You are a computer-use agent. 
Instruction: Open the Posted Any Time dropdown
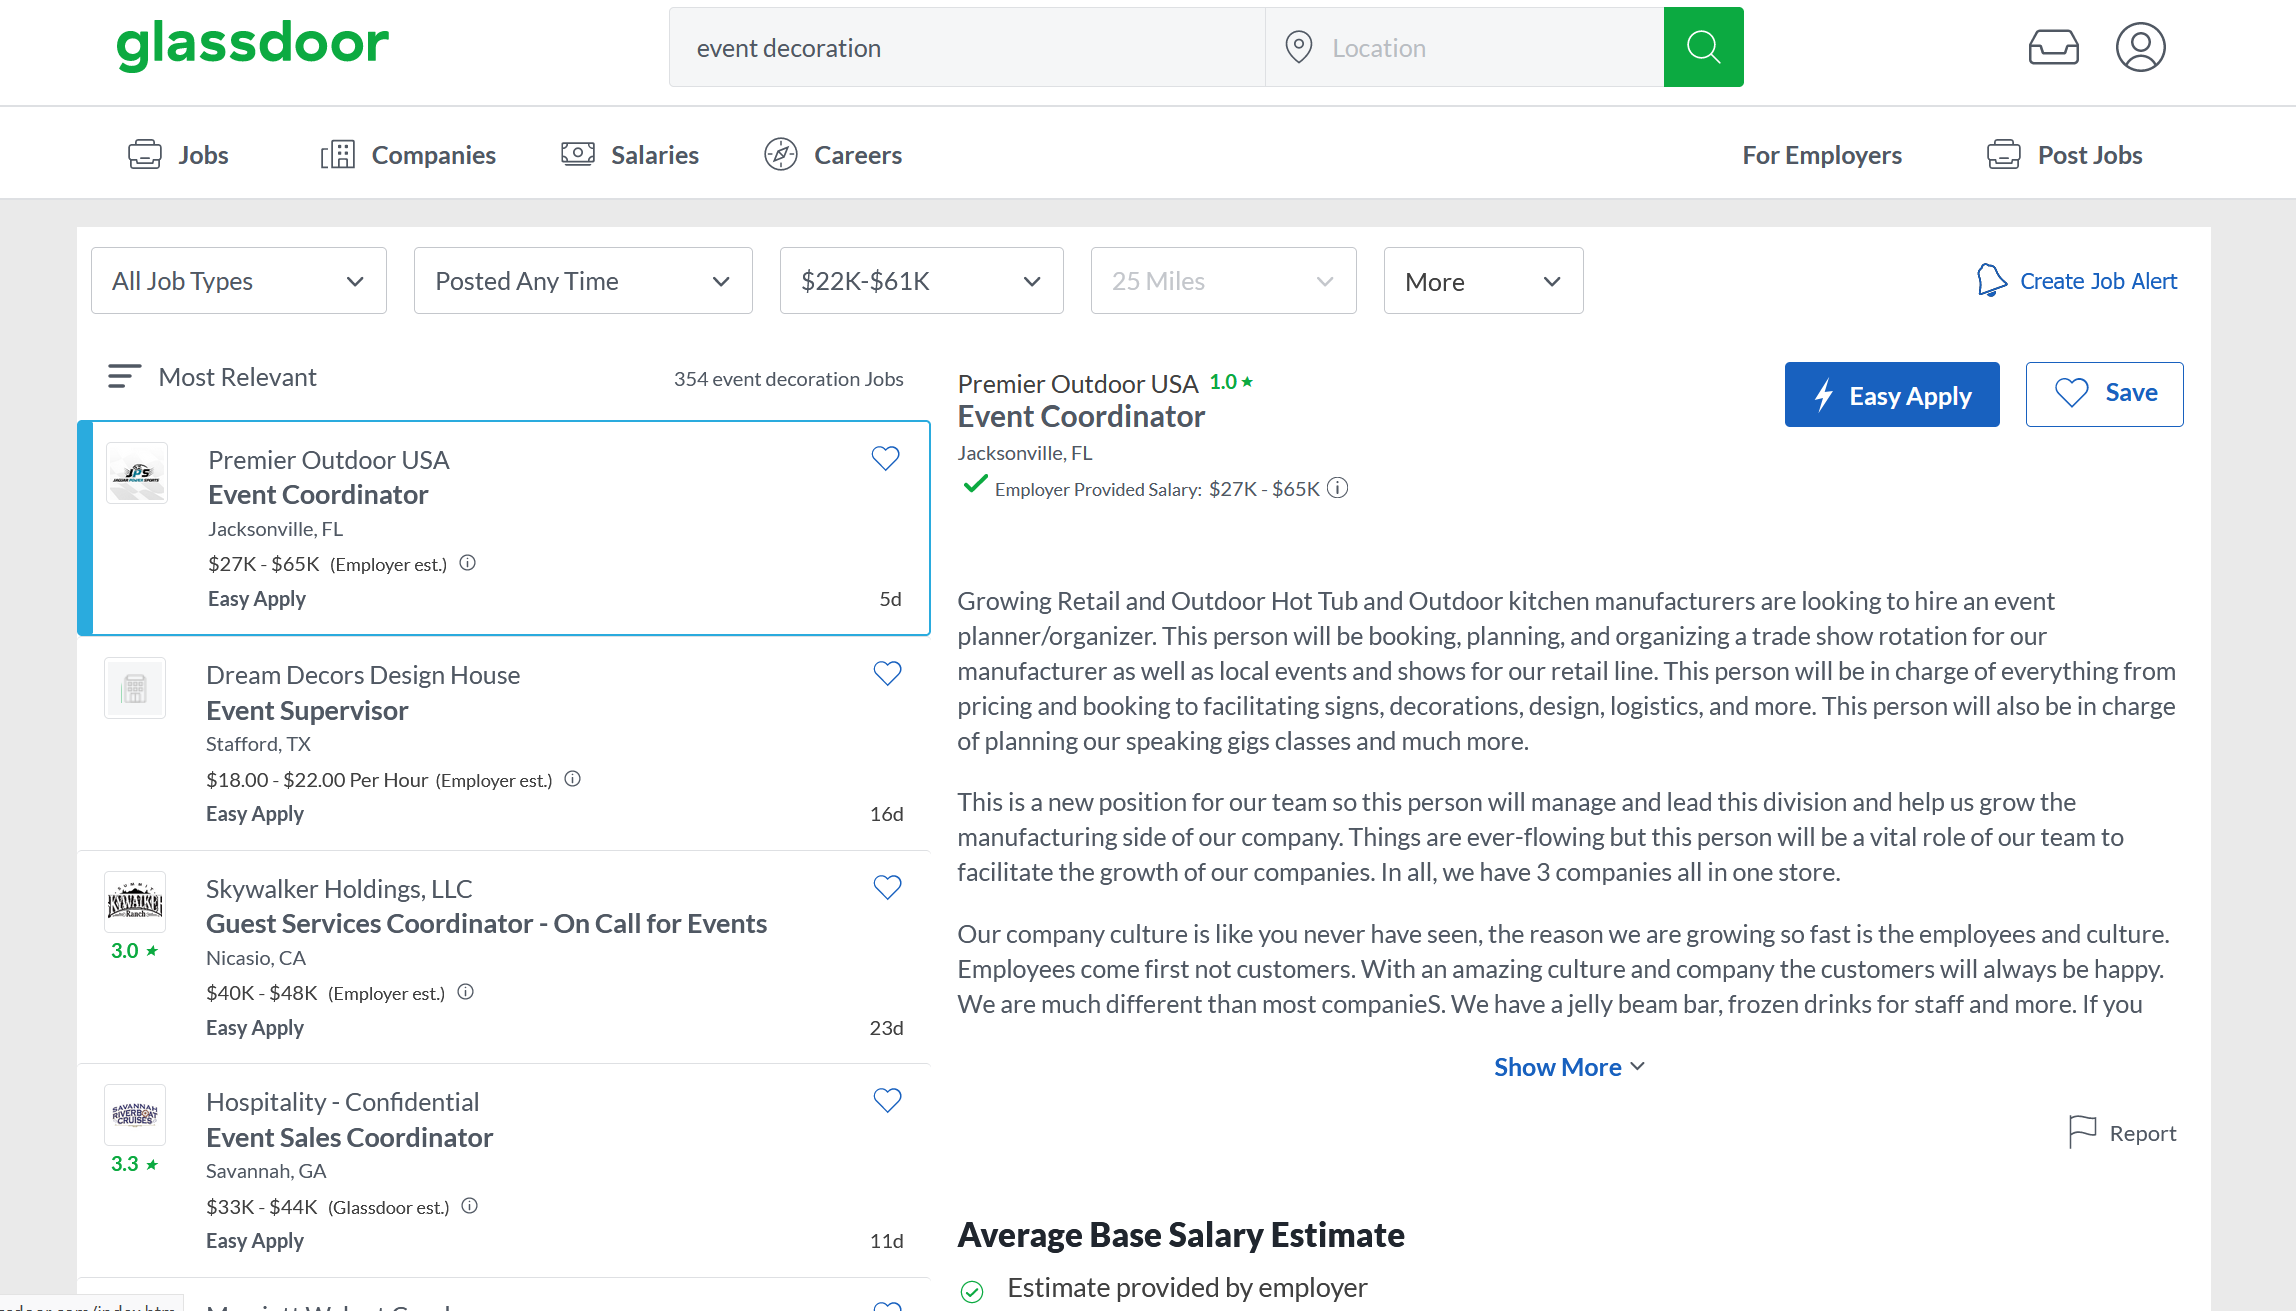pos(583,281)
